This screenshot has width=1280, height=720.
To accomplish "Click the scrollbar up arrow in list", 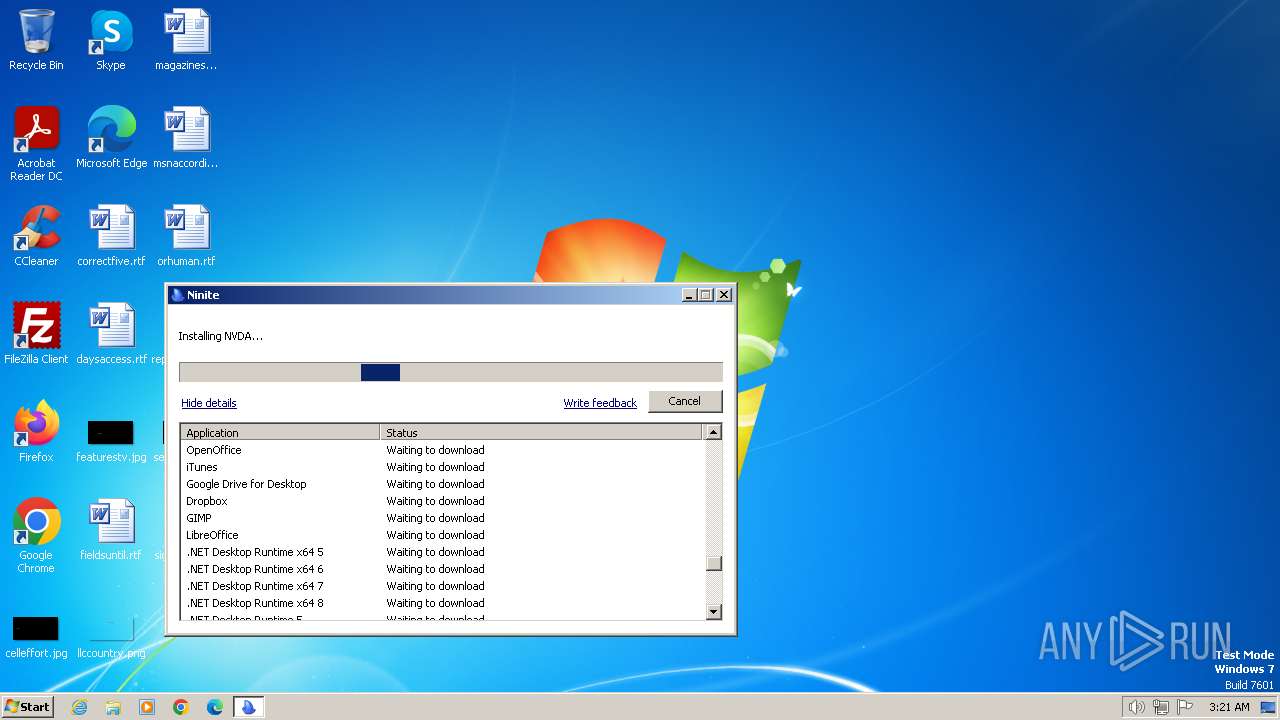I will pos(713,433).
